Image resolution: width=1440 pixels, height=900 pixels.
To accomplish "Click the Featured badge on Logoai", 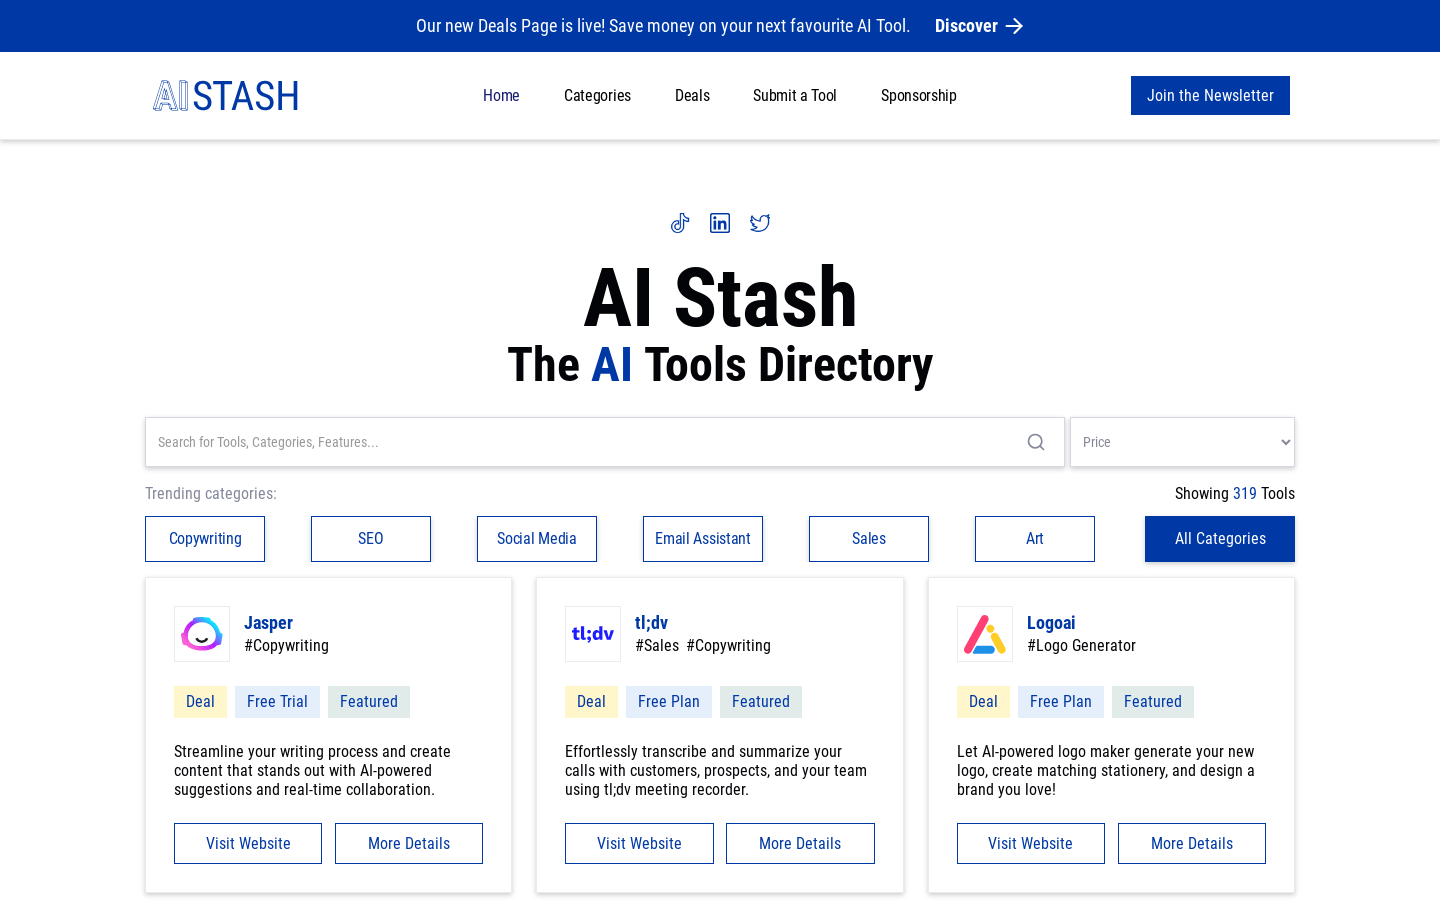I will click(x=1153, y=702).
